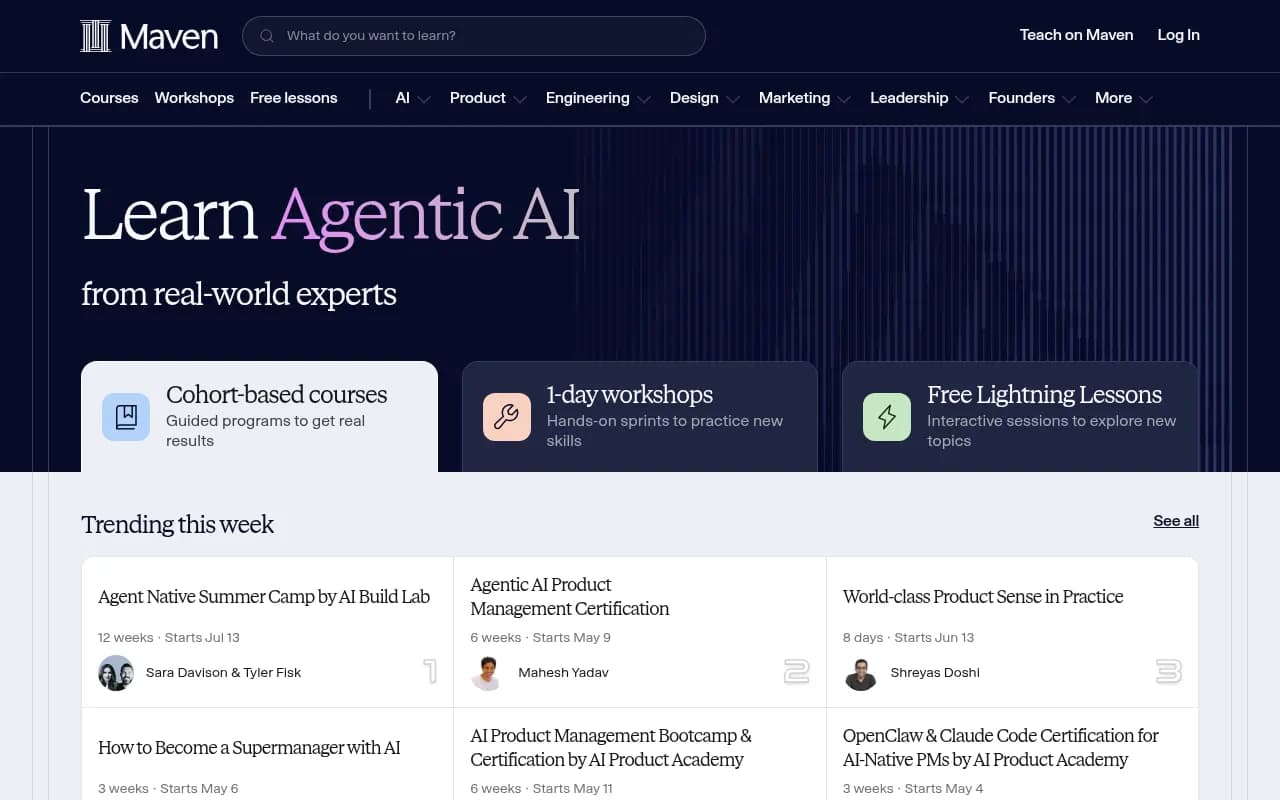Image resolution: width=1280 pixels, height=800 pixels.
Task: Open the Engineering dropdown menu
Action: click(598, 98)
